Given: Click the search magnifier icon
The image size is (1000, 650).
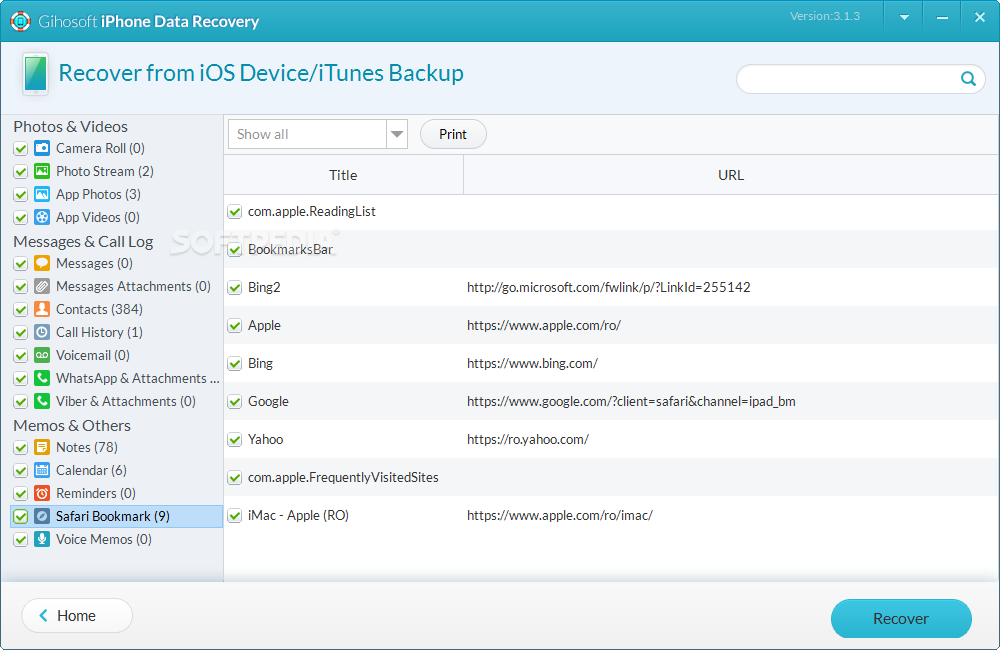Looking at the screenshot, I should pos(968,78).
